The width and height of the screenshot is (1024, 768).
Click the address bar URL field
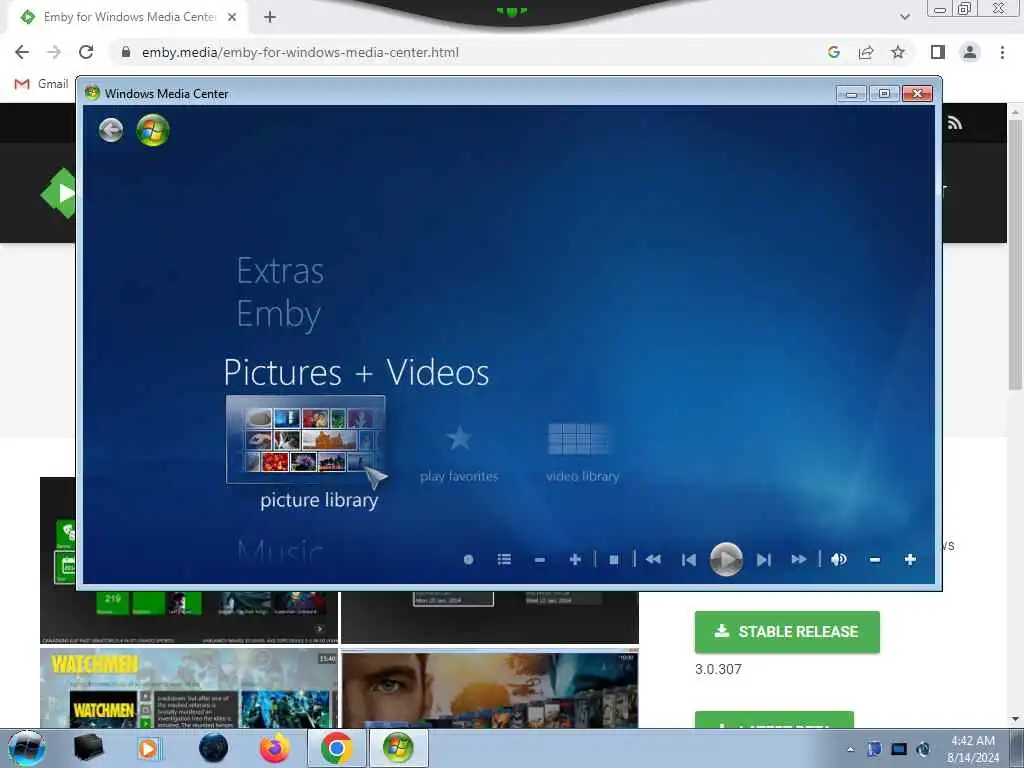[300, 52]
